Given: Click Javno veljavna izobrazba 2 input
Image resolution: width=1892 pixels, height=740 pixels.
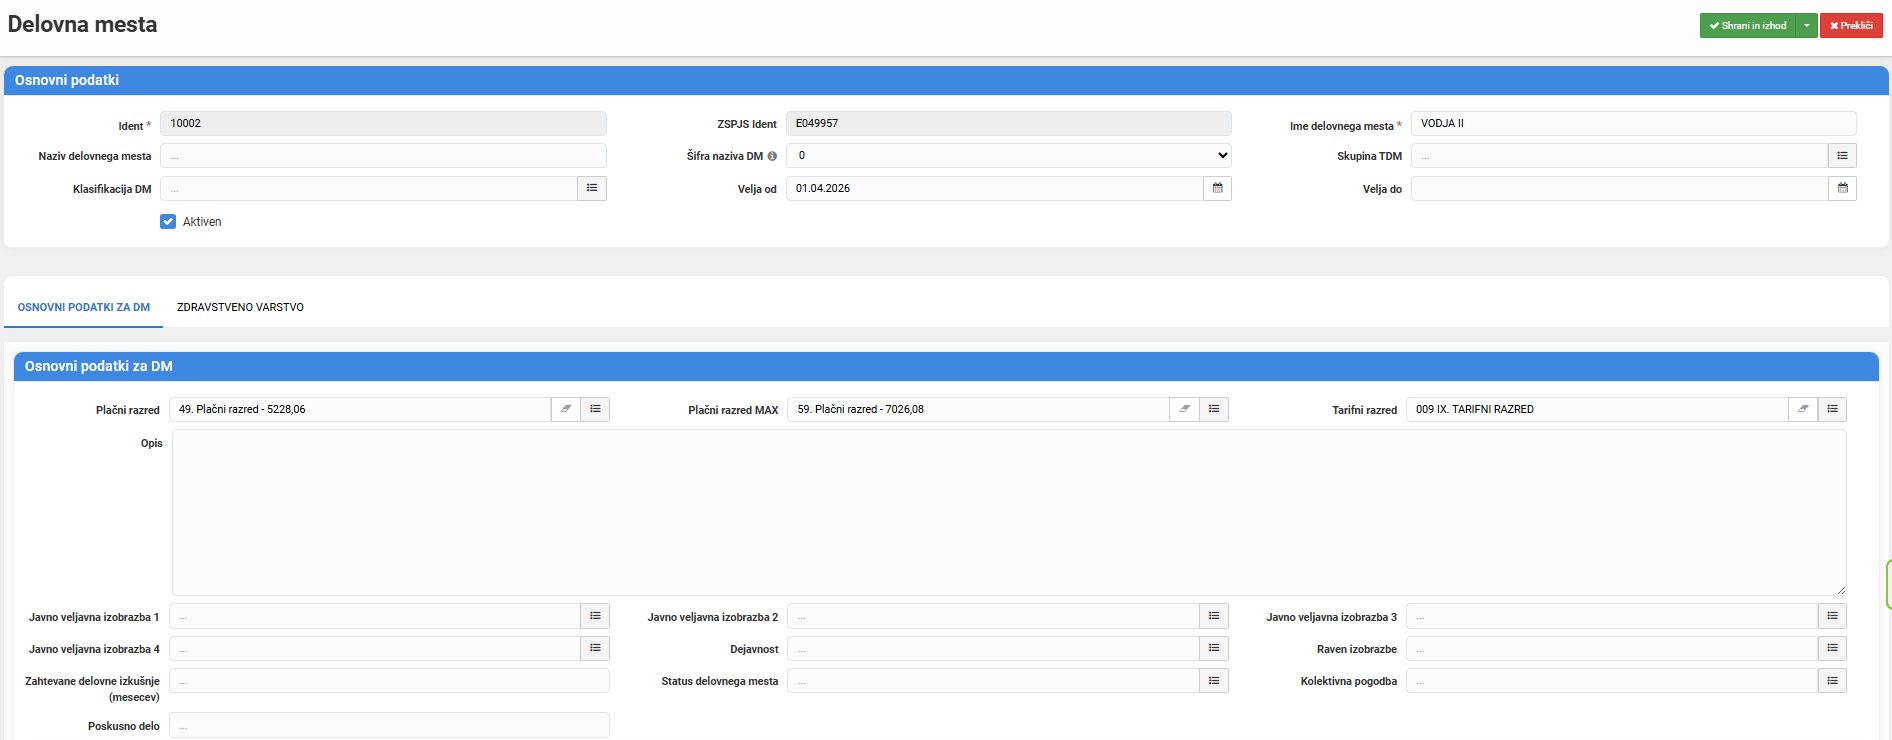Looking at the screenshot, I should 993,616.
